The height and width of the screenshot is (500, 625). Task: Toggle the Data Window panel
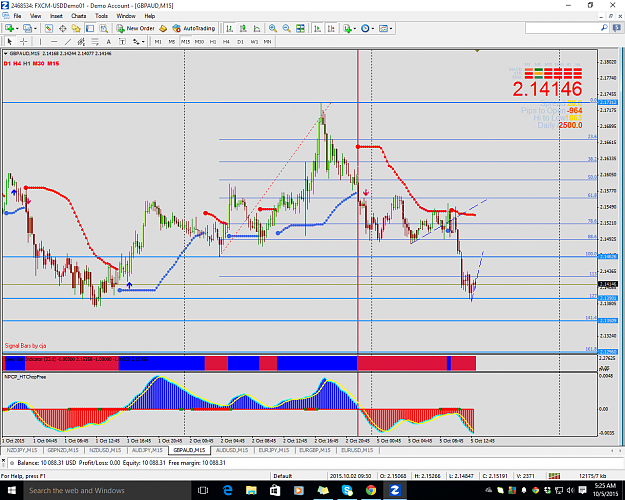[63, 28]
